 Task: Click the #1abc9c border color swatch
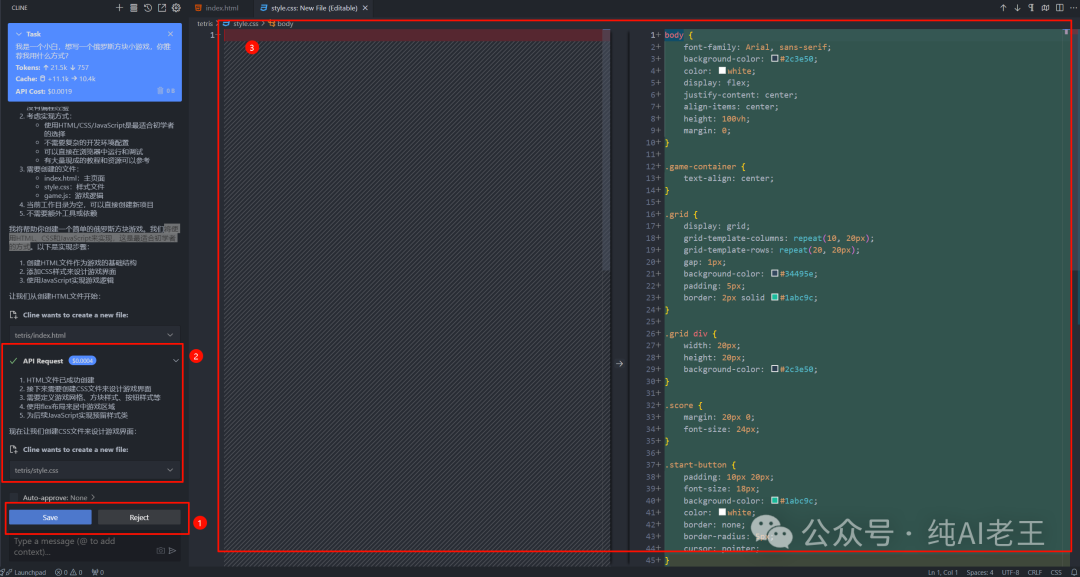click(x=775, y=298)
